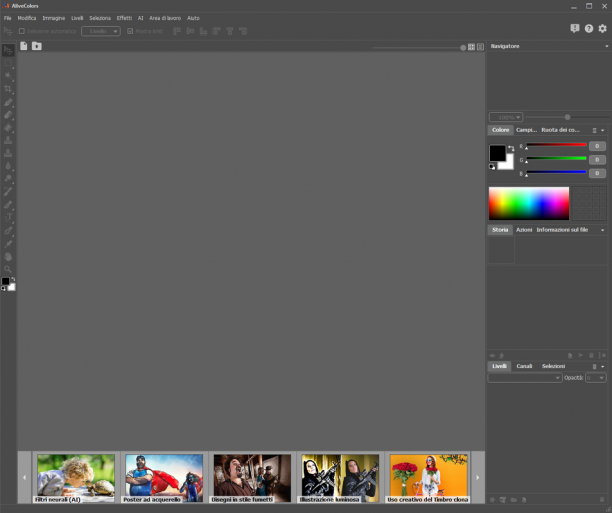Expand the Colore panel menu arrow
Screen dimensions: 612x513
(603, 130)
